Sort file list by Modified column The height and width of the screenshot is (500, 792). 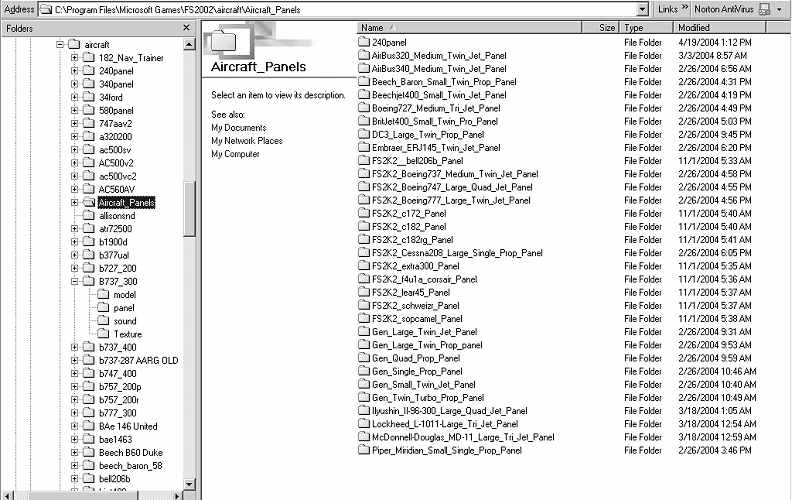point(720,28)
